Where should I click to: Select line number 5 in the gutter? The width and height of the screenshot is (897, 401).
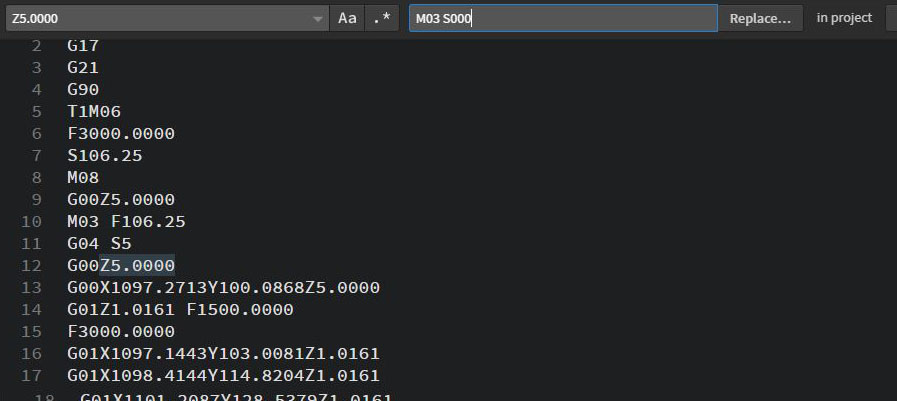click(36, 111)
